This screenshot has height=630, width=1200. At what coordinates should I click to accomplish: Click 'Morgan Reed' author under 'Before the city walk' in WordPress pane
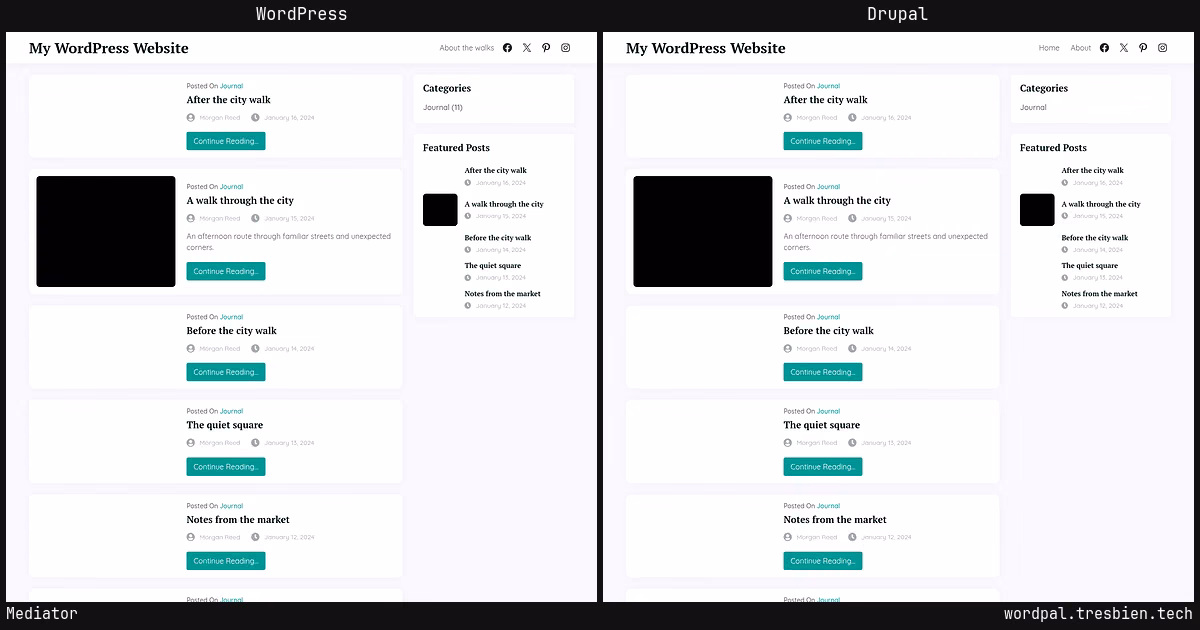point(220,349)
